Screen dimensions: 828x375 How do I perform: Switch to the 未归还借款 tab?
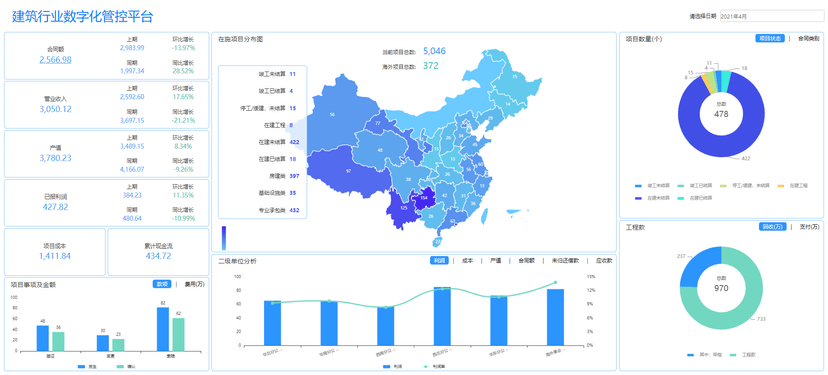566,260
